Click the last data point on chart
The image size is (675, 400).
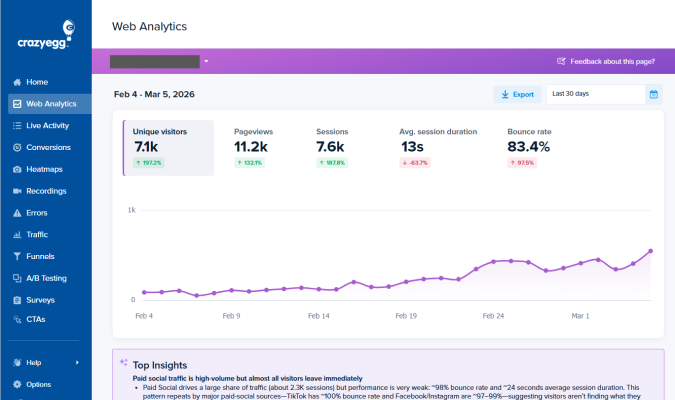[651, 251]
